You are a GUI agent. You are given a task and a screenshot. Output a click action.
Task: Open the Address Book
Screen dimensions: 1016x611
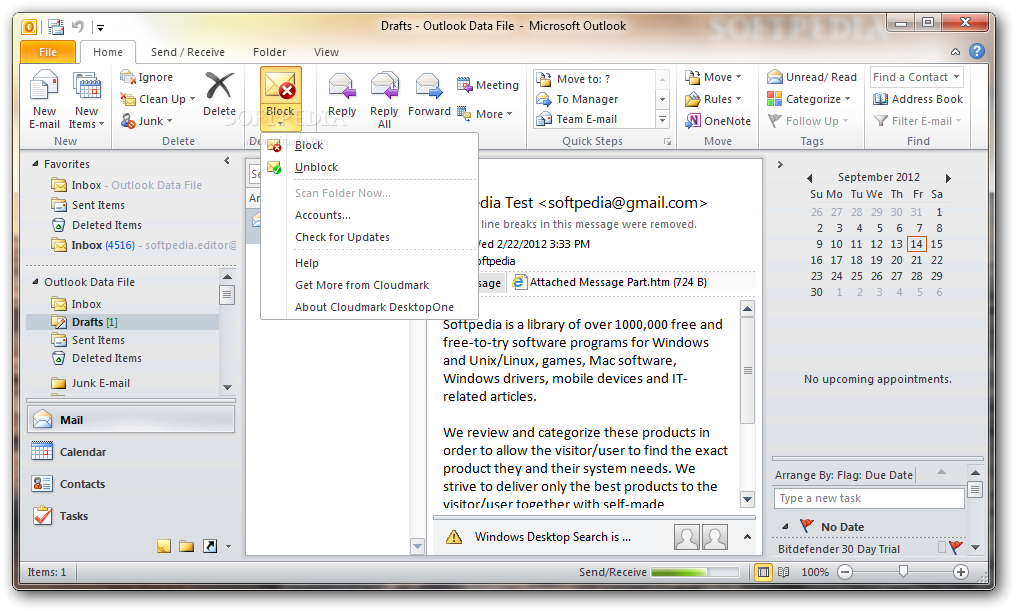click(918, 99)
